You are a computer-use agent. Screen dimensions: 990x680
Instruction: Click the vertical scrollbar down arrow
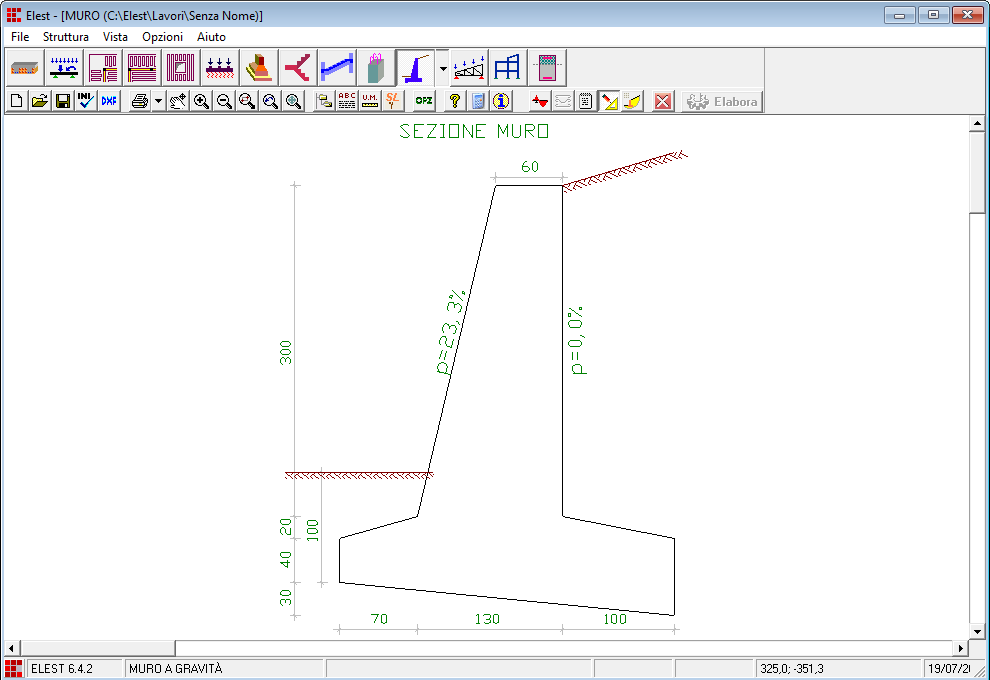(x=978, y=632)
